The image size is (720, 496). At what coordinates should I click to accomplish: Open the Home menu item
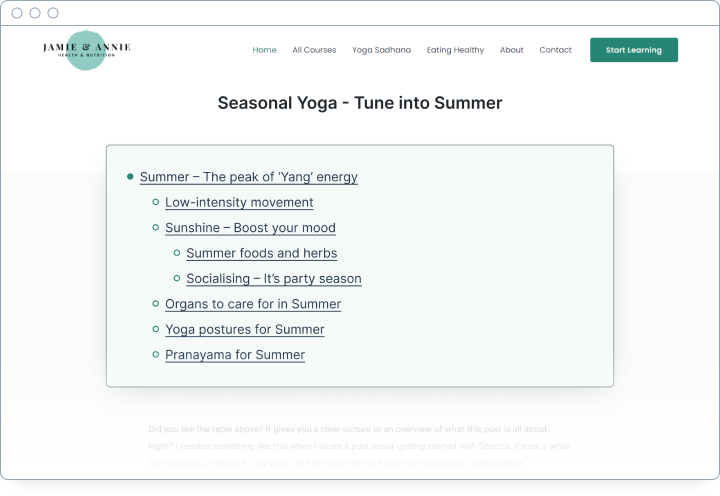click(x=264, y=50)
